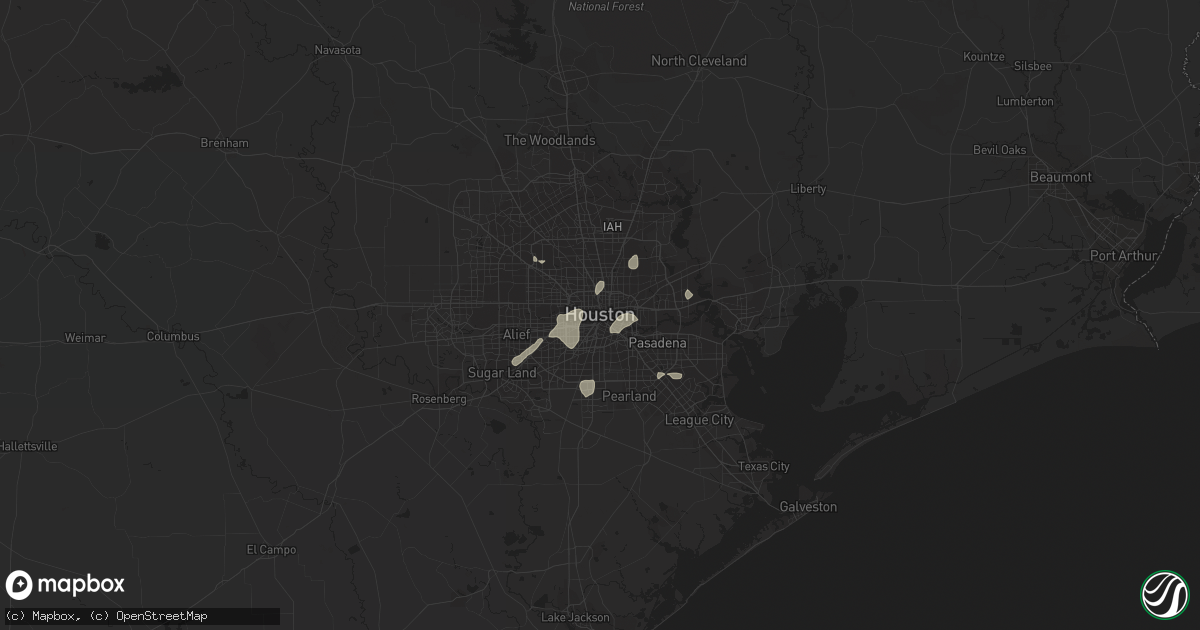Viewport: 1200px width, 630px height.
Task: Click the Alief label
Action: [x=516, y=334]
